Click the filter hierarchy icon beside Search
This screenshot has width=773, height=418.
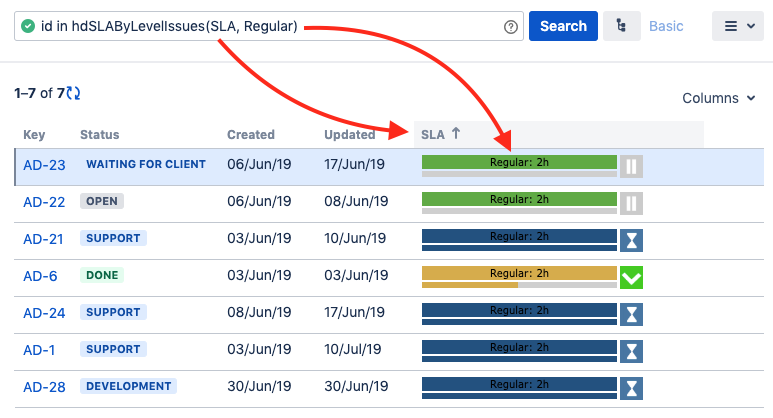pyautogui.click(x=620, y=26)
